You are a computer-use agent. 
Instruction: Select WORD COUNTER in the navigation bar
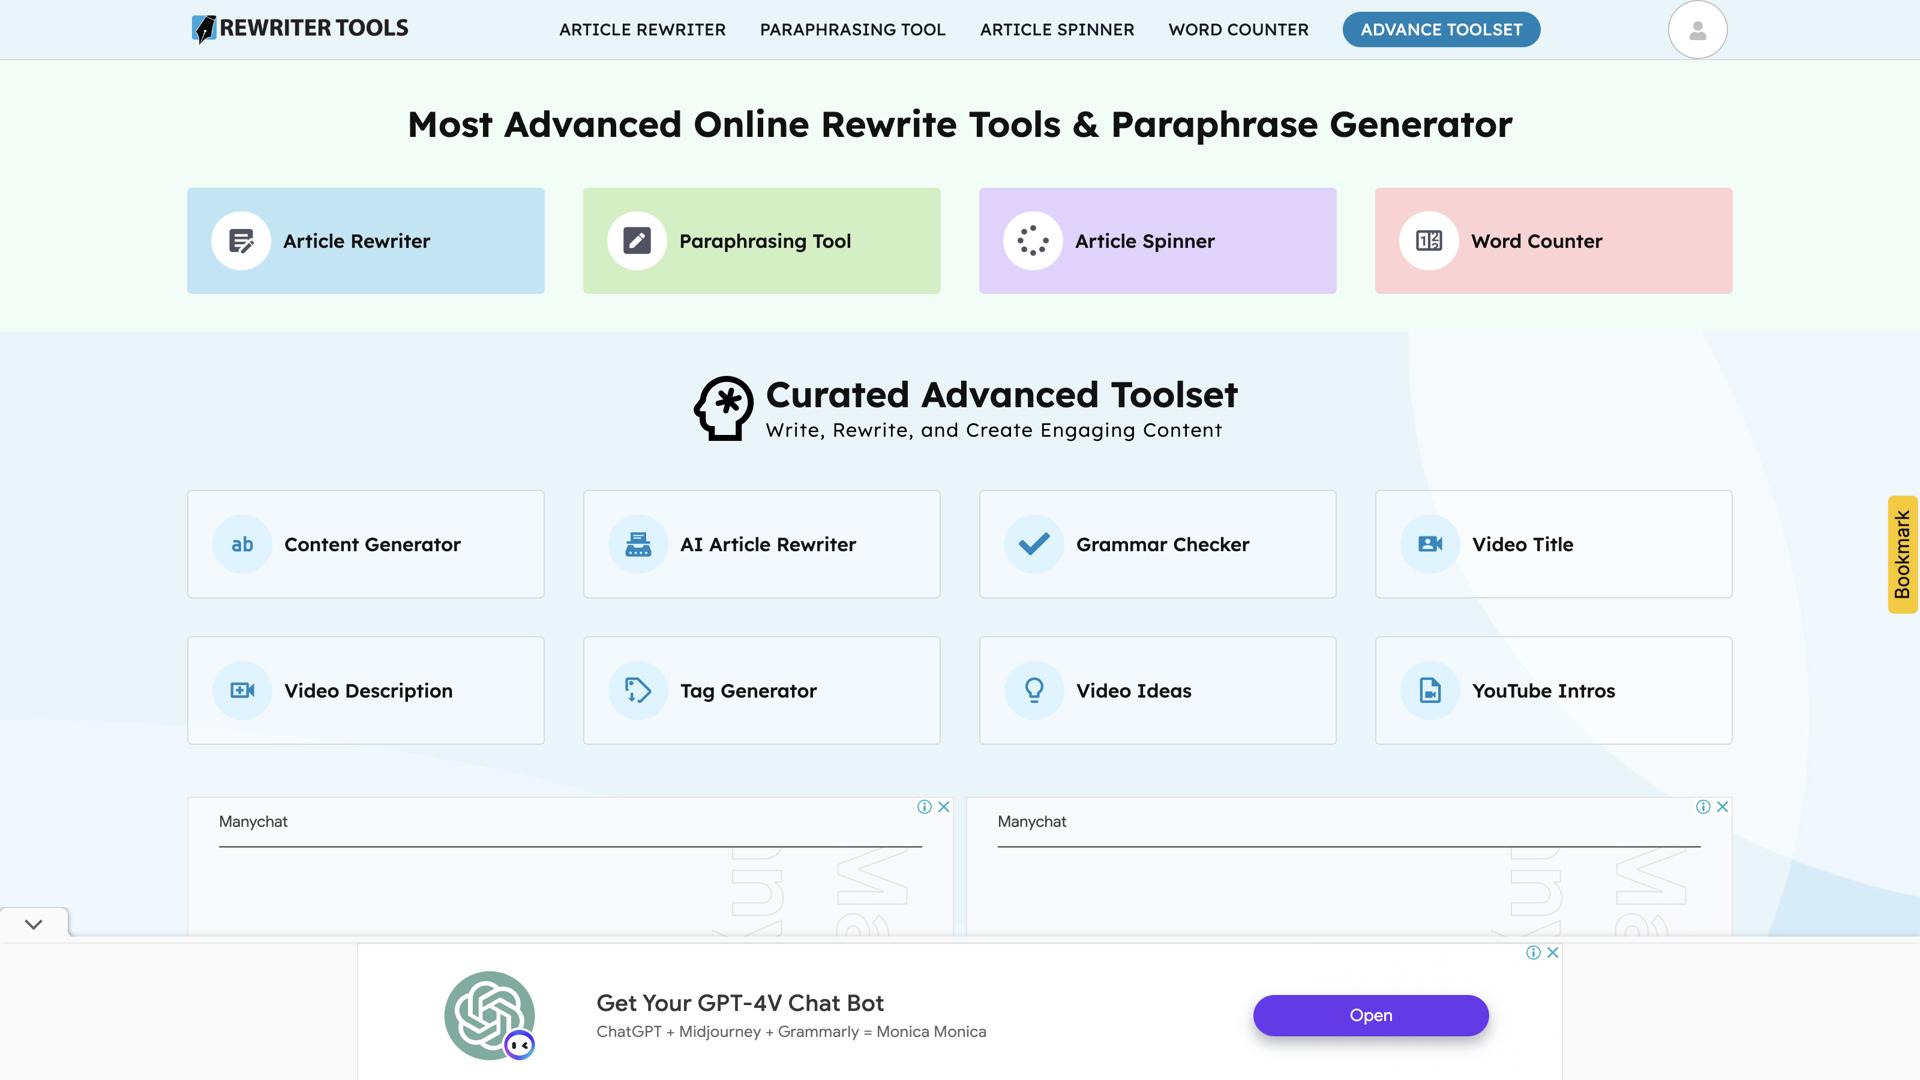1238,29
